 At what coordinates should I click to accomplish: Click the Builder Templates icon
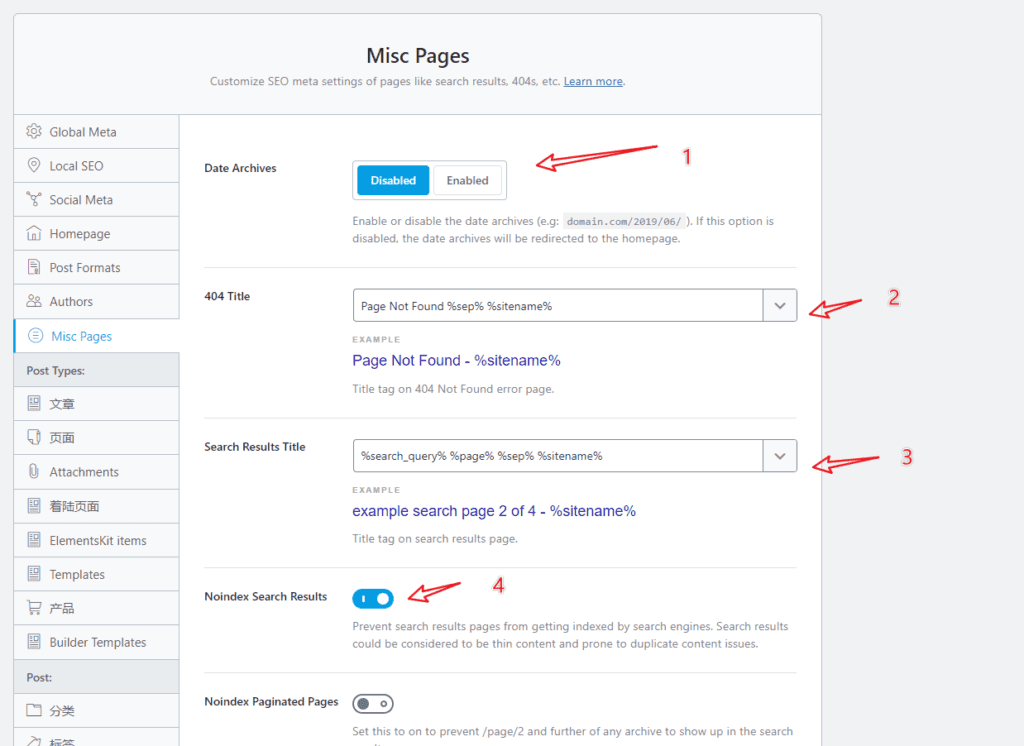(x=34, y=642)
